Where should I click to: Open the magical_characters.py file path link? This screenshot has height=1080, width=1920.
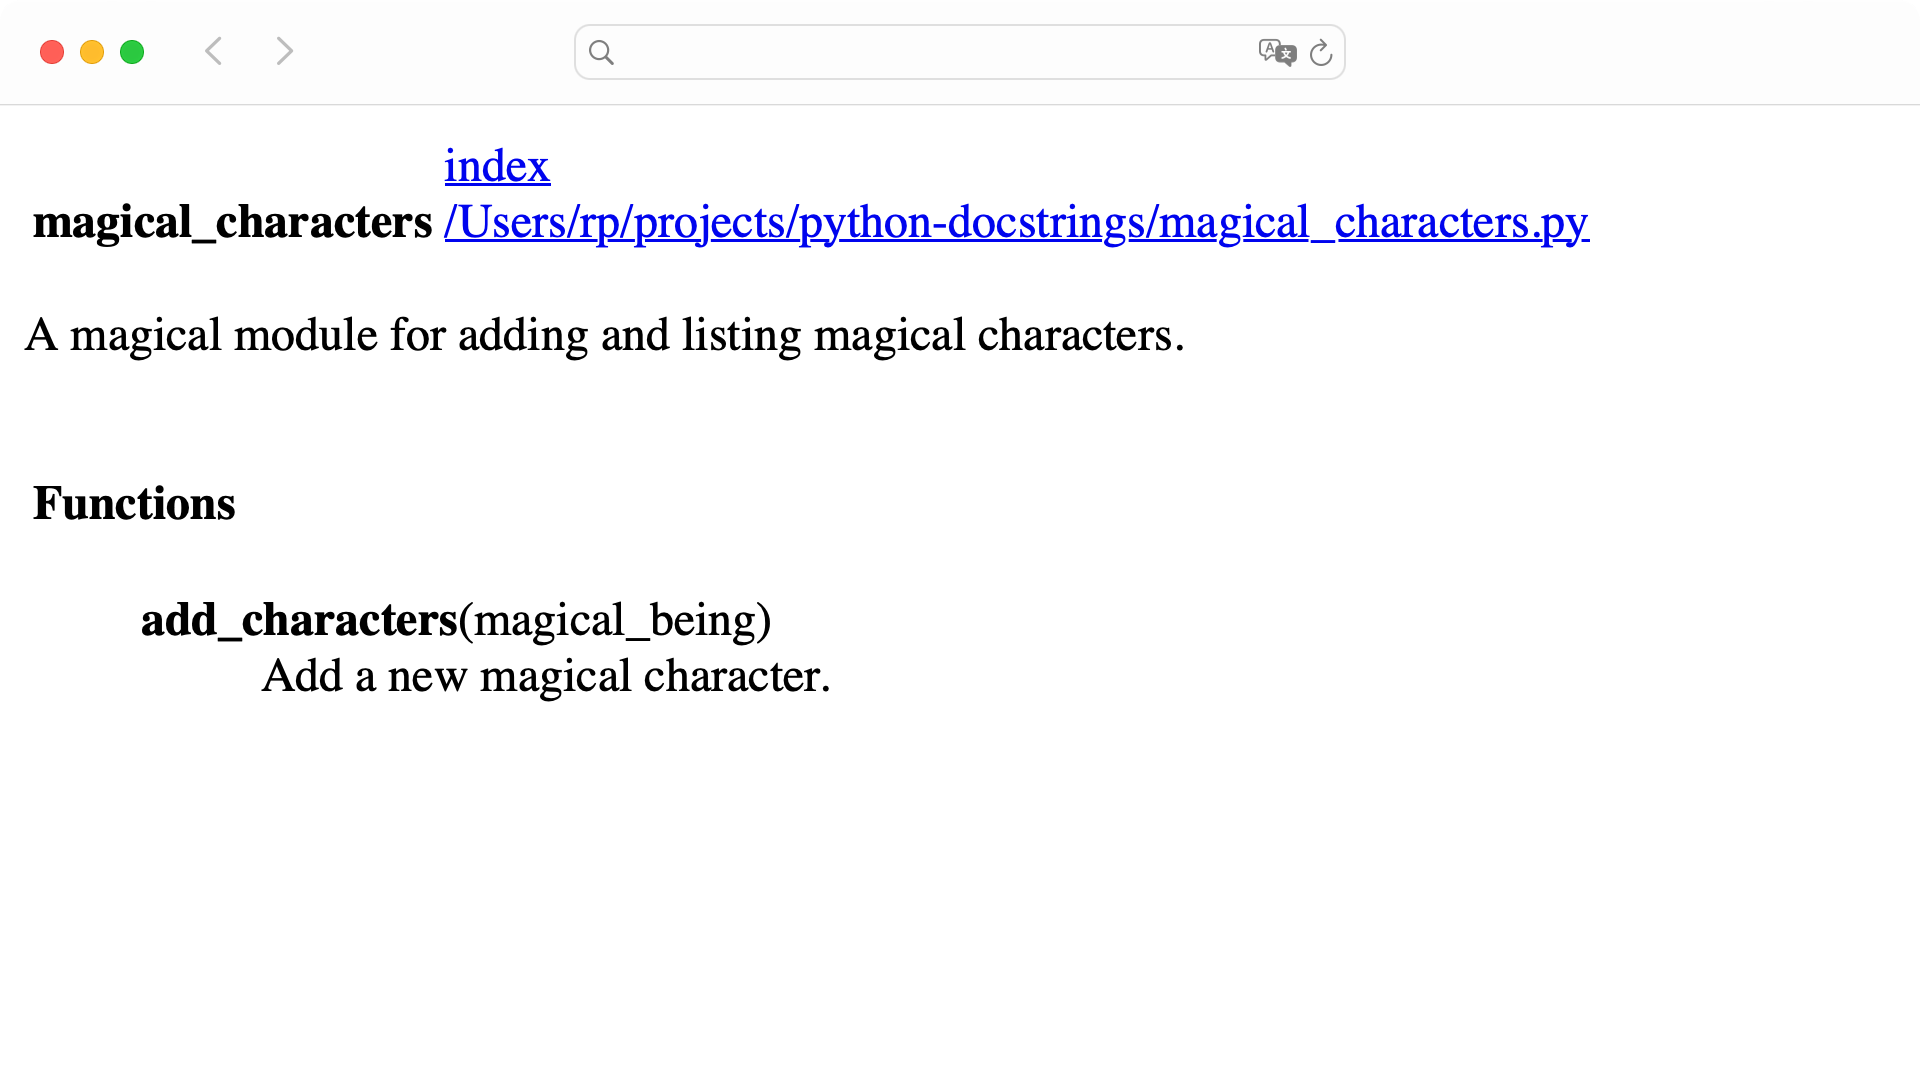coord(1015,224)
